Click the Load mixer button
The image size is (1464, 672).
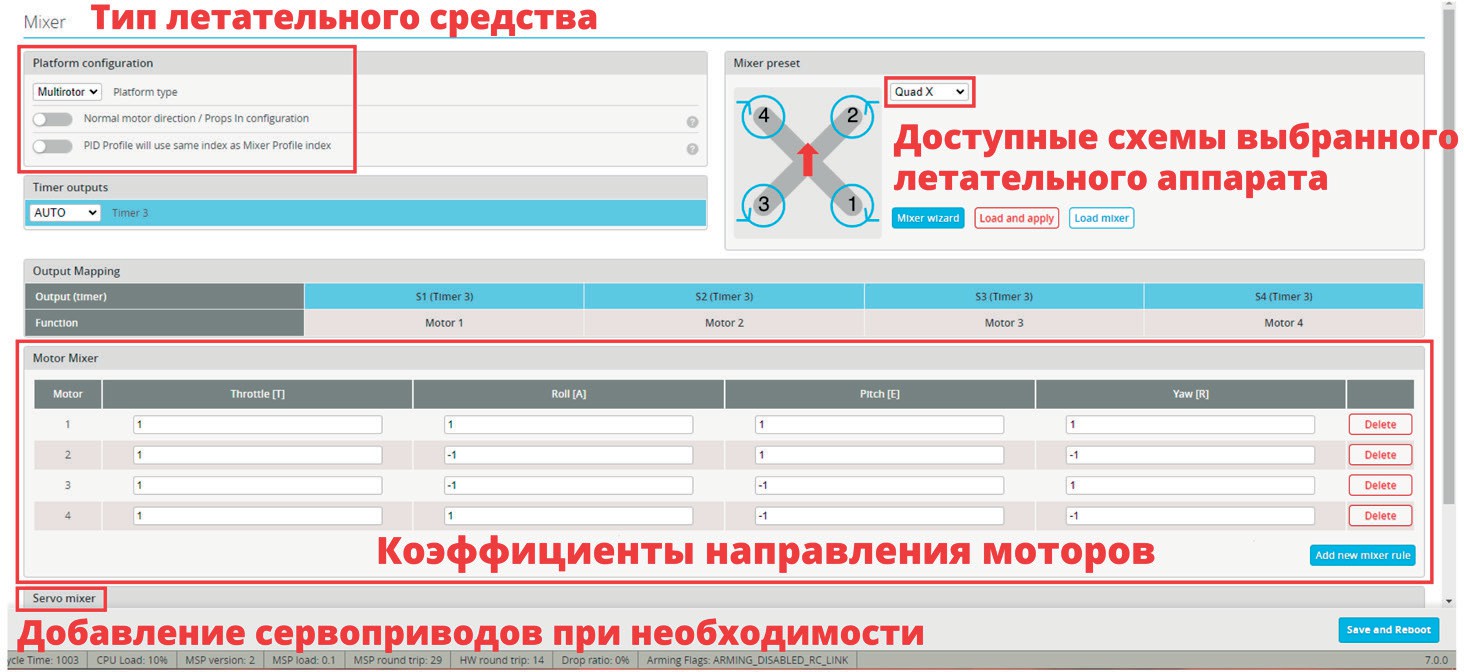pyautogui.click(x=1101, y=218)
